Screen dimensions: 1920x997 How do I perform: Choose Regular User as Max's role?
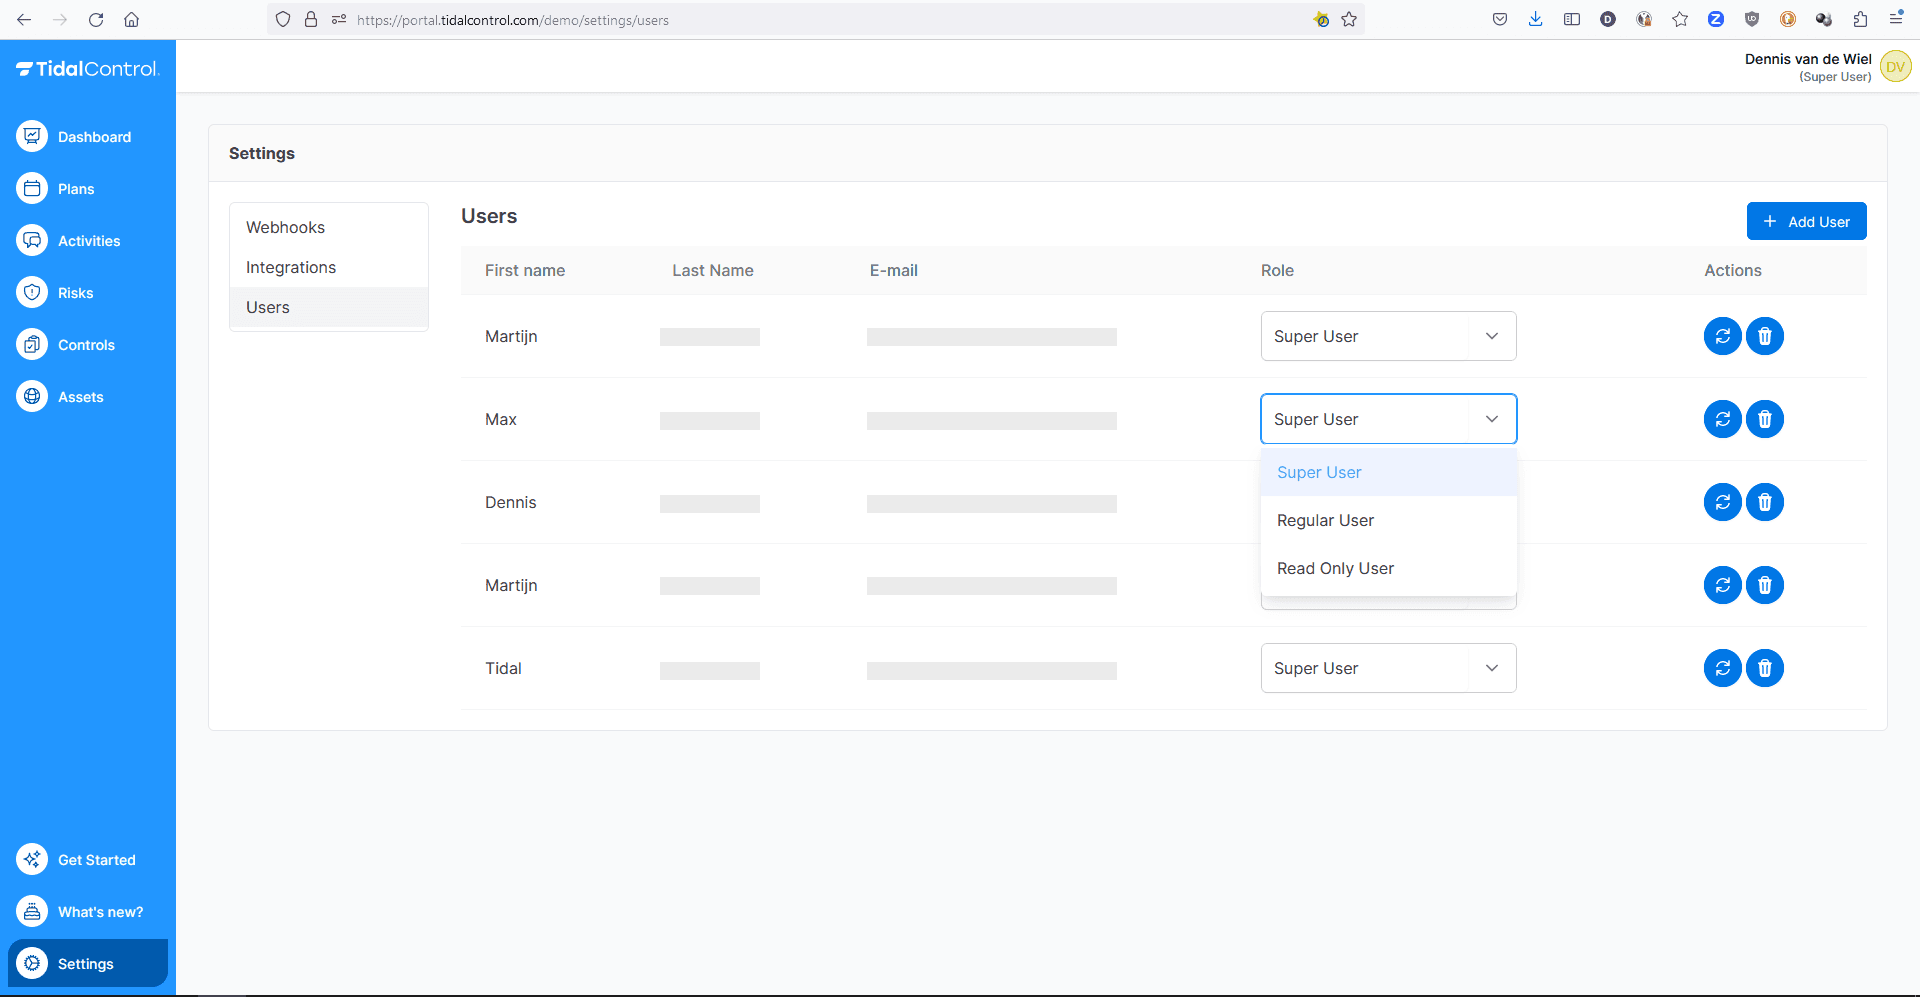1325,520
